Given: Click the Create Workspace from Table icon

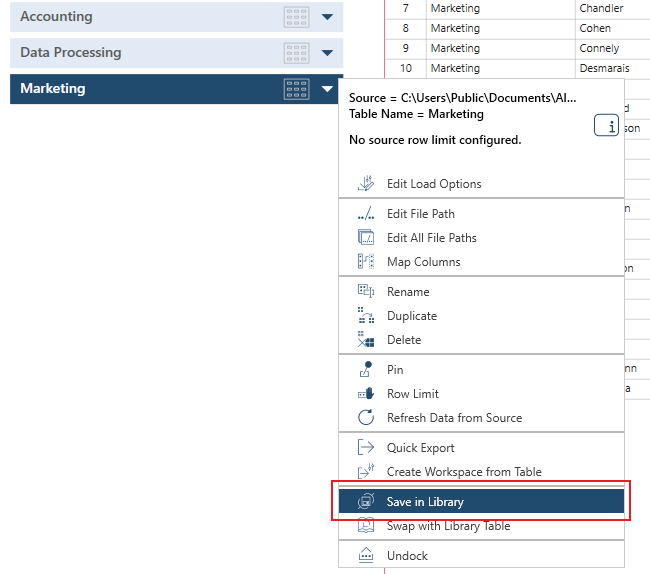Looking at the screenshot, I should click(366, 471).
